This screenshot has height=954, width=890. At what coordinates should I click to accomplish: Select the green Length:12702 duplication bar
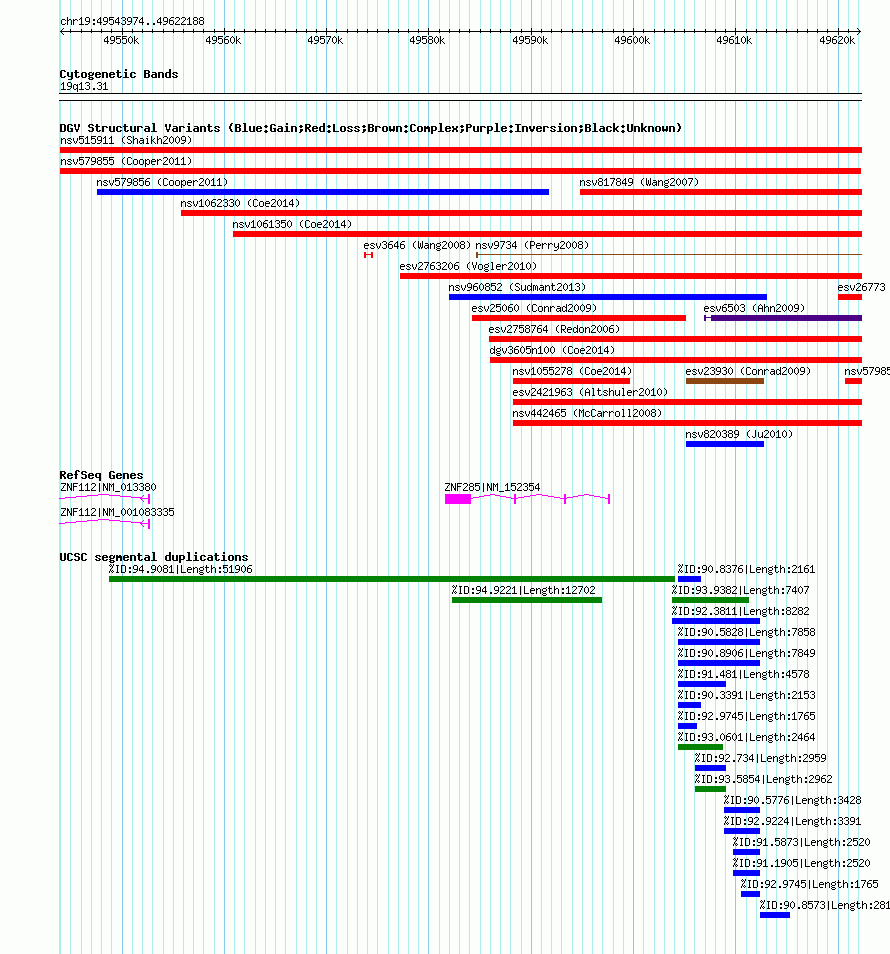point(527,601)
